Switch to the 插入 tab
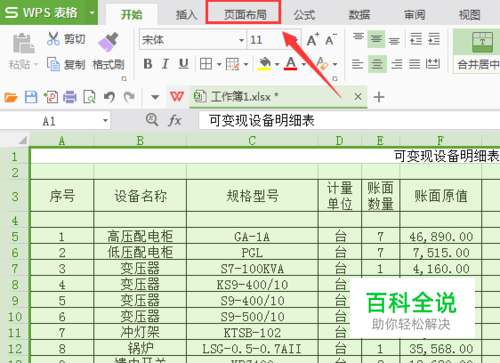This screenshot has width=500, height=363. click(x=186, y=15)
